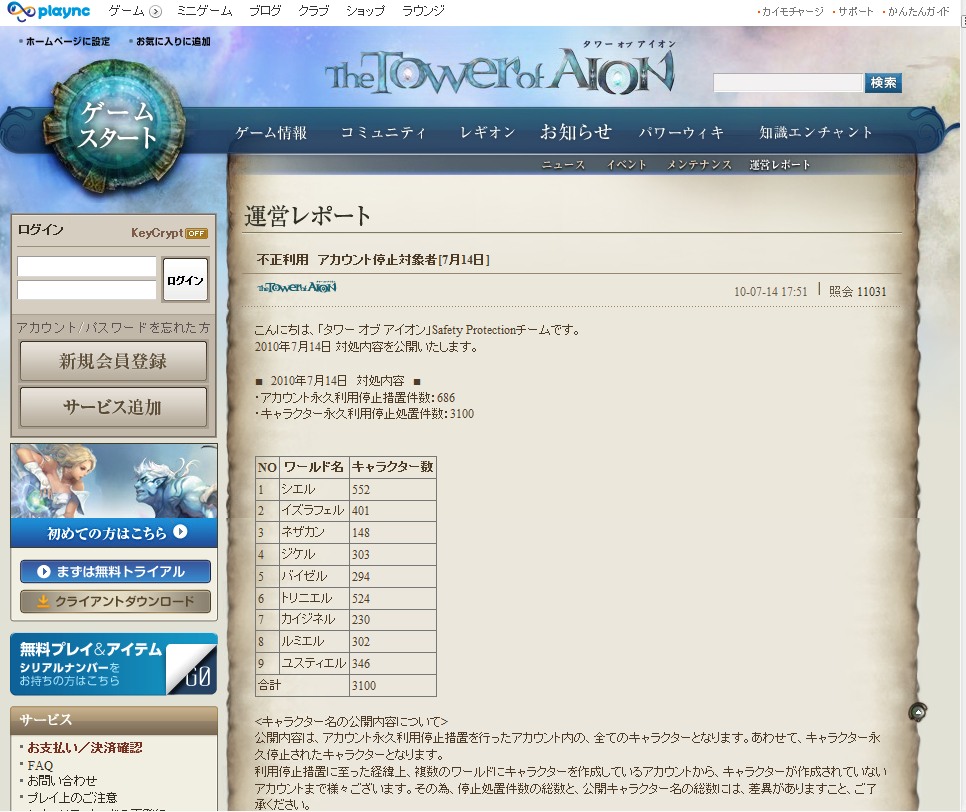Click プレイ上のご注意 service link

click(x=72, y=797)
